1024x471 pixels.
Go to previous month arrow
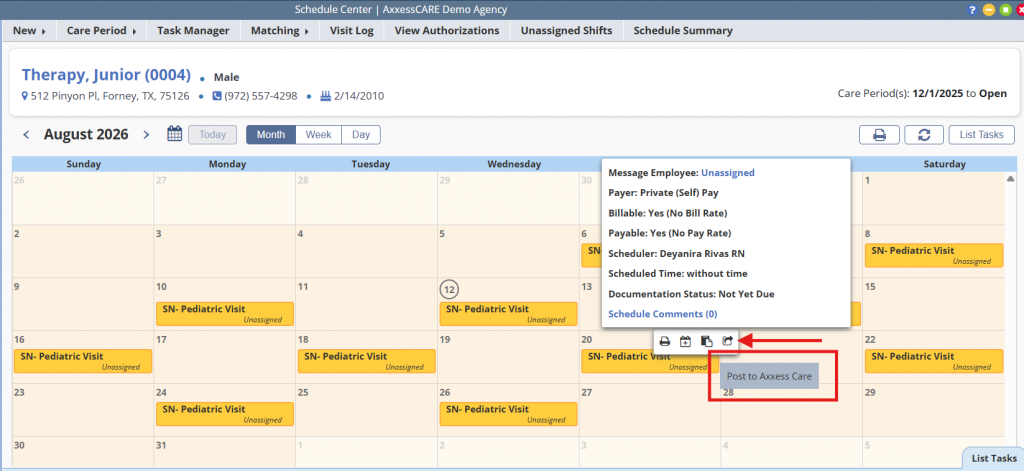(27, 135)
